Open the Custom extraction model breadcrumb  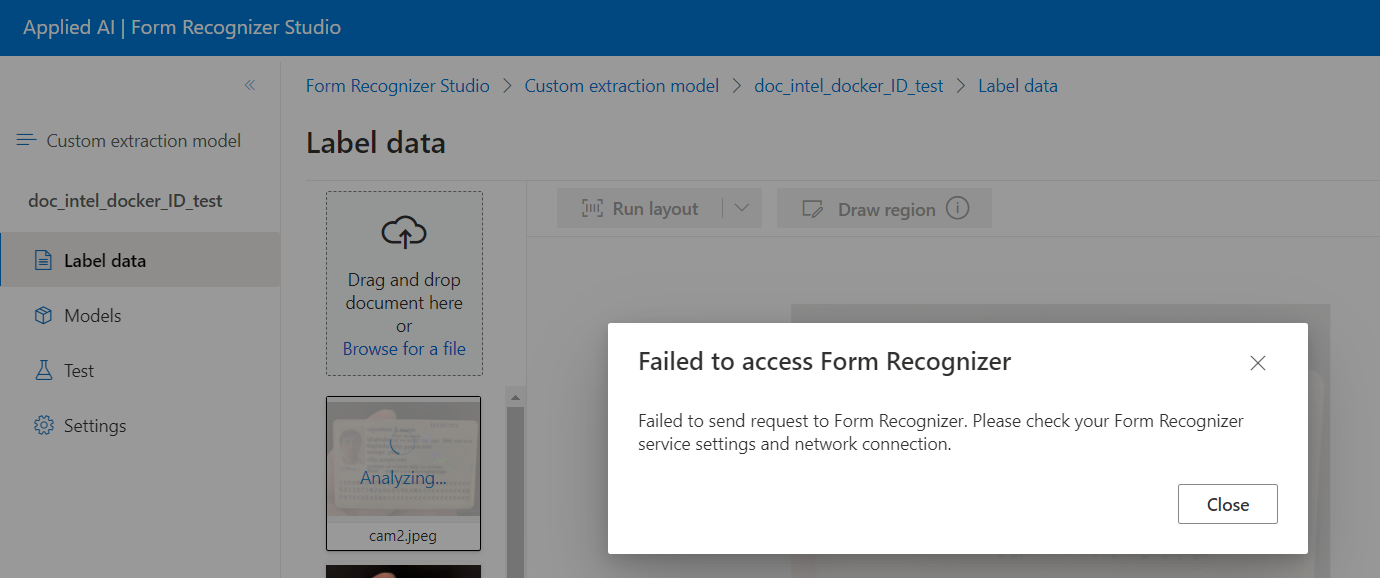pos(621,85)
